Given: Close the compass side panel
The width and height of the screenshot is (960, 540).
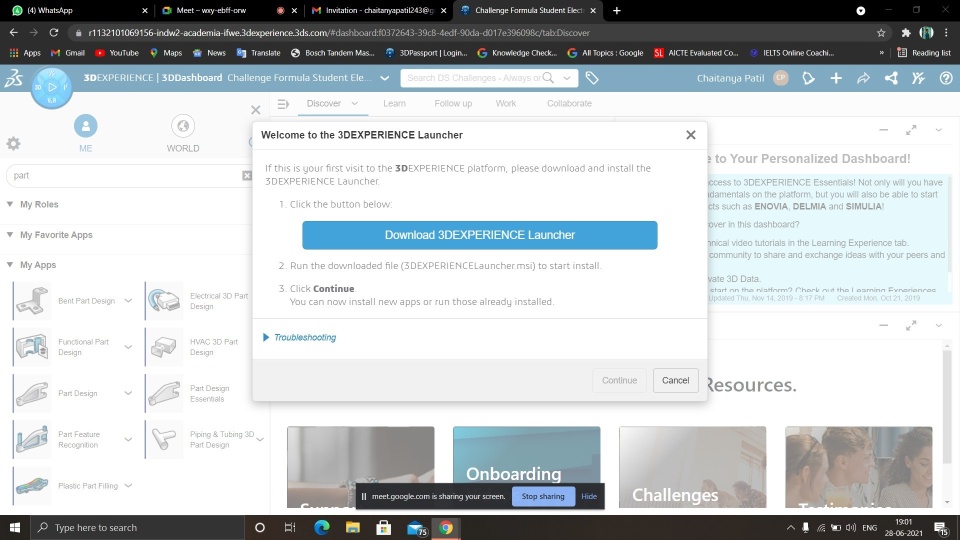Looking at the screenshot, I should click(x=256, y=110).
